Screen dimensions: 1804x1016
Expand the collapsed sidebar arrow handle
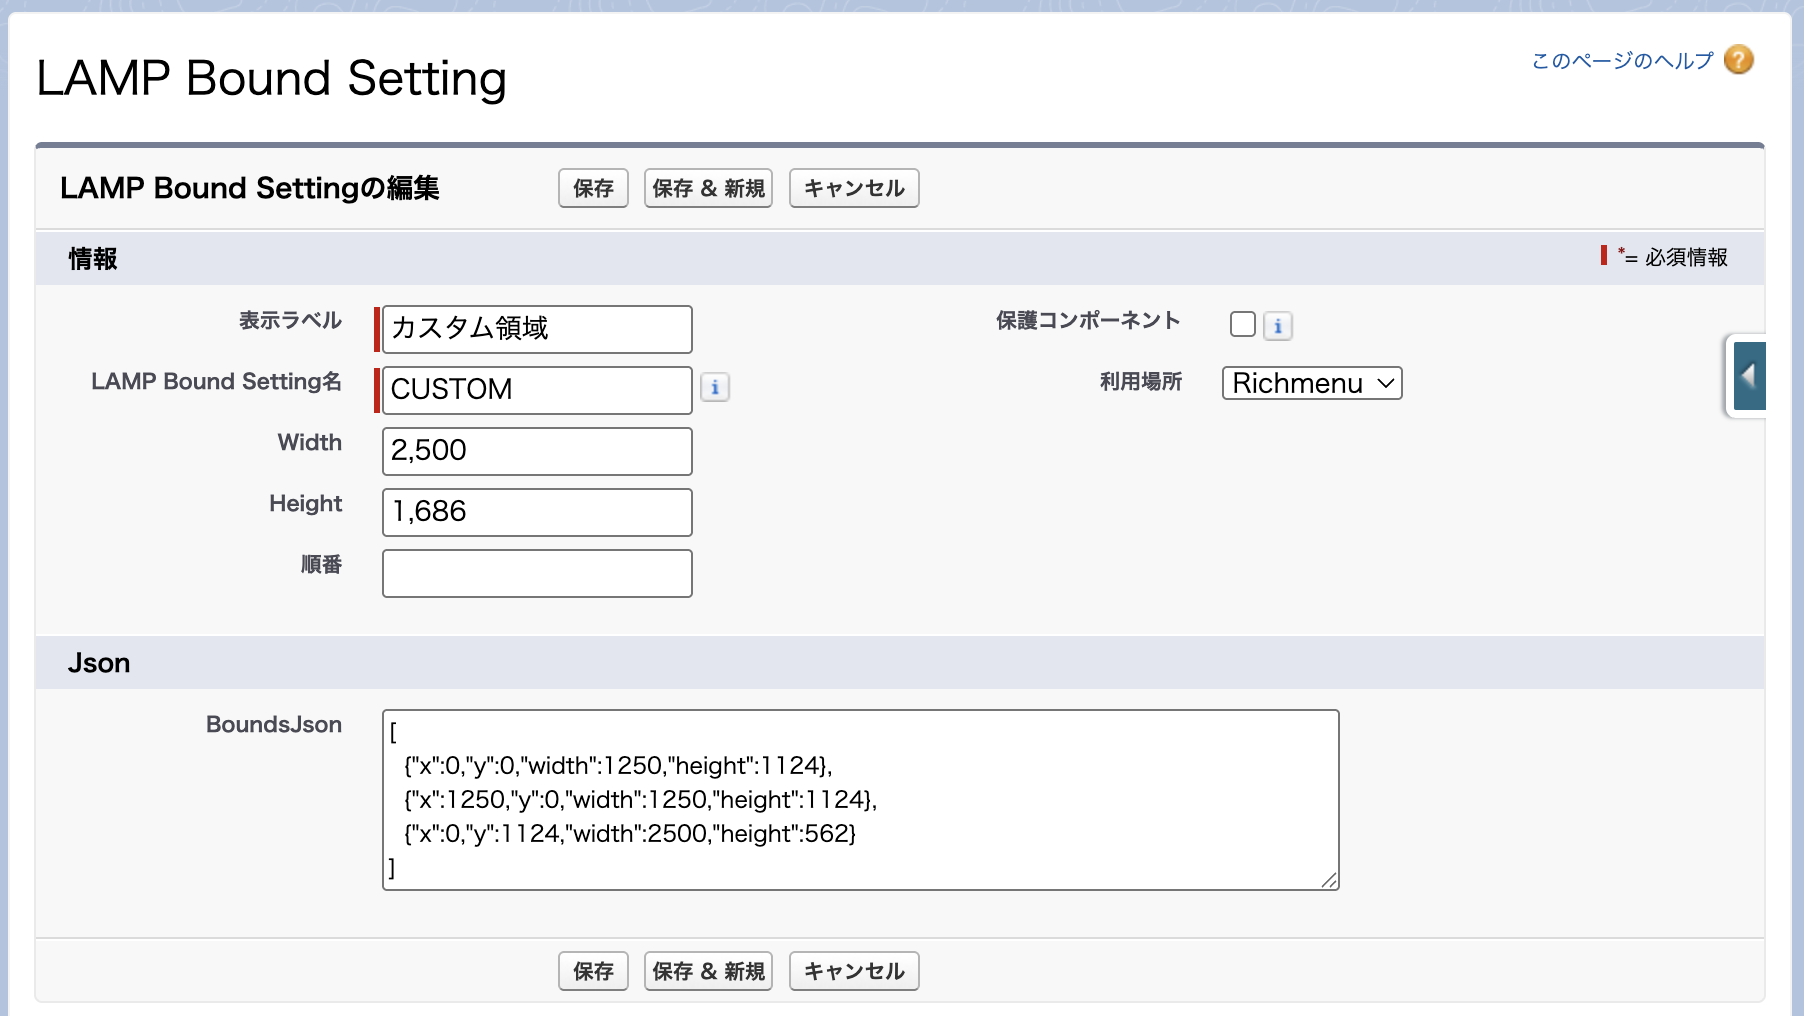pos(1749,376)
